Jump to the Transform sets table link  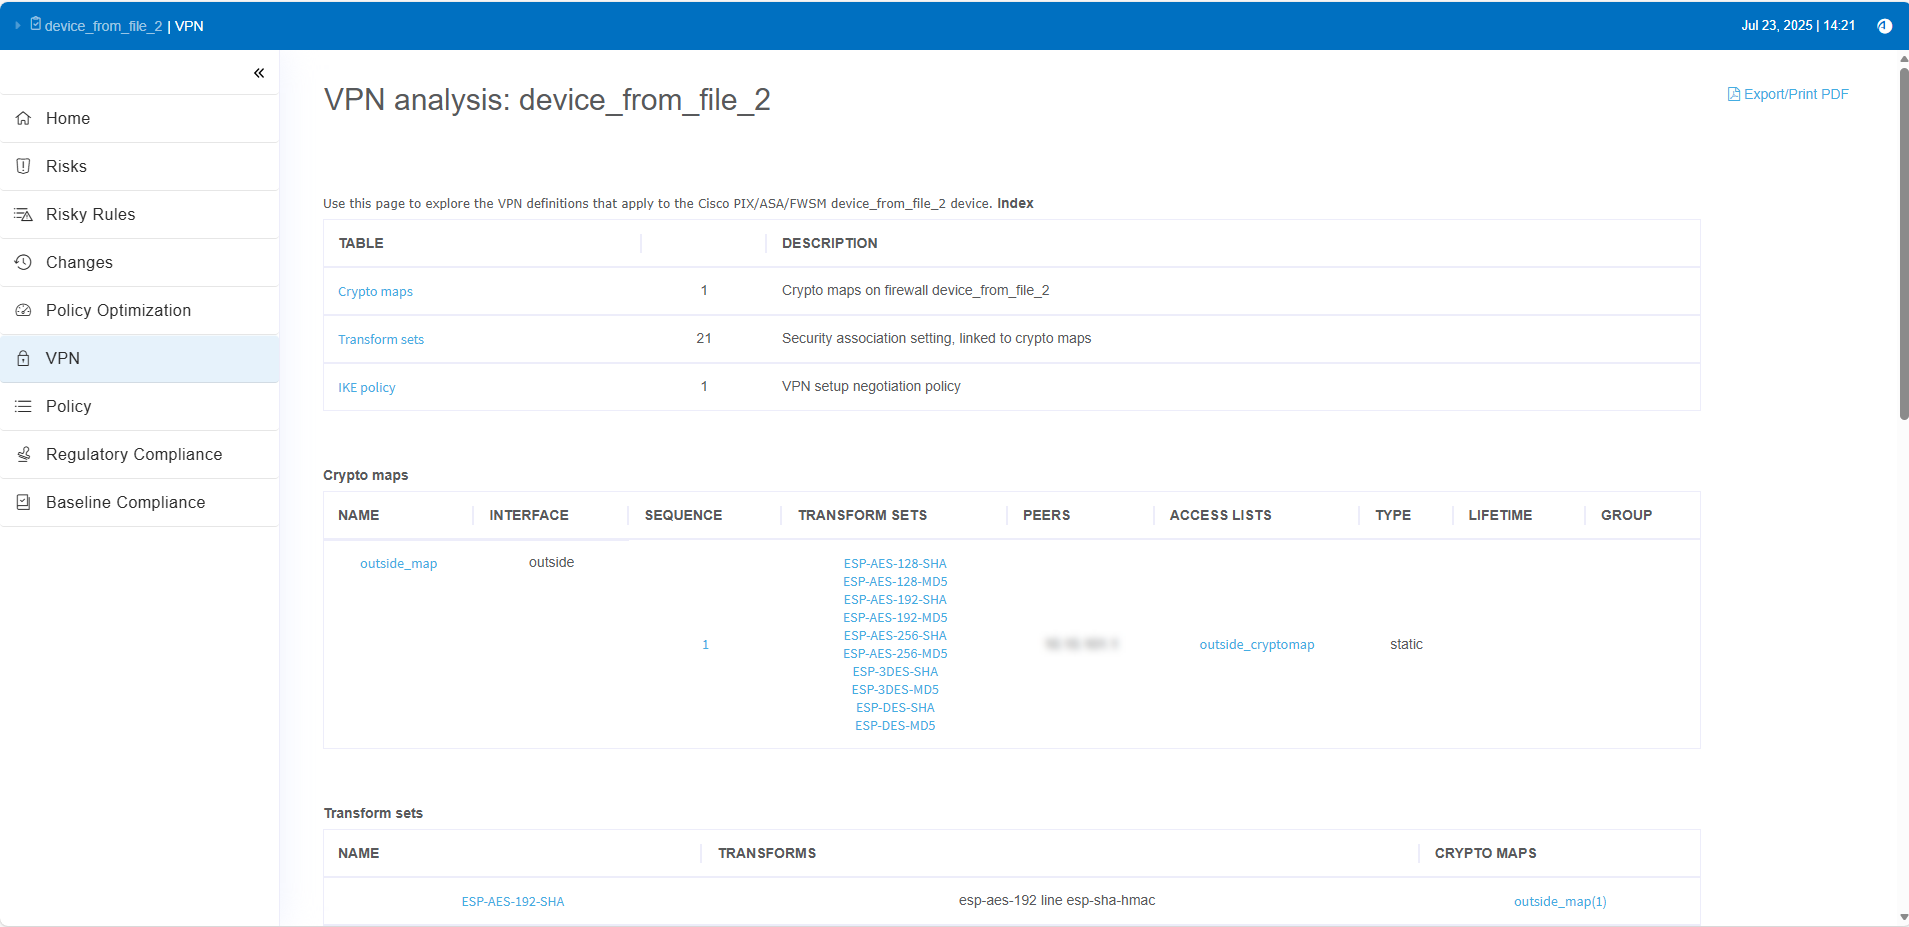click(x=381, y=340)
